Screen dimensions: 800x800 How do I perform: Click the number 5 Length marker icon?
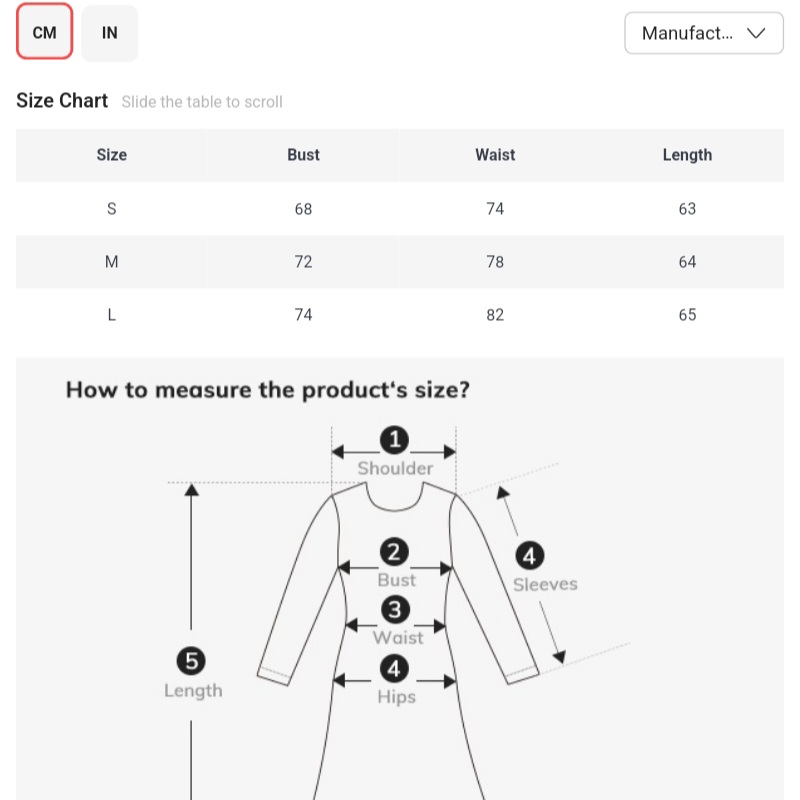click(191, 660)
